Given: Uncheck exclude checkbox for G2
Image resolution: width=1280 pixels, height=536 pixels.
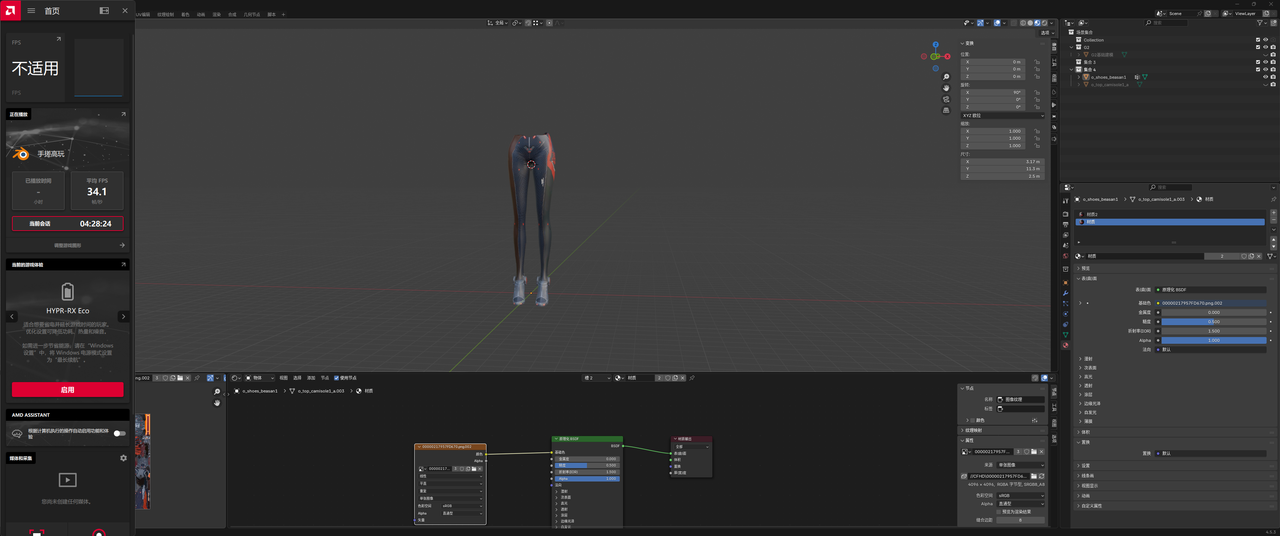Looking at the screenshot, I should [x=1258, y=47].
